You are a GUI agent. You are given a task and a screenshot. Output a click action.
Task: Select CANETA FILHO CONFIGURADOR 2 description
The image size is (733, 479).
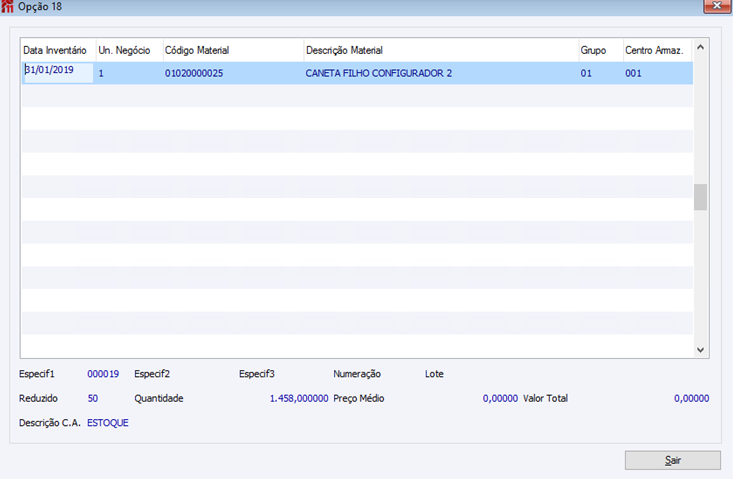point(379,73)
